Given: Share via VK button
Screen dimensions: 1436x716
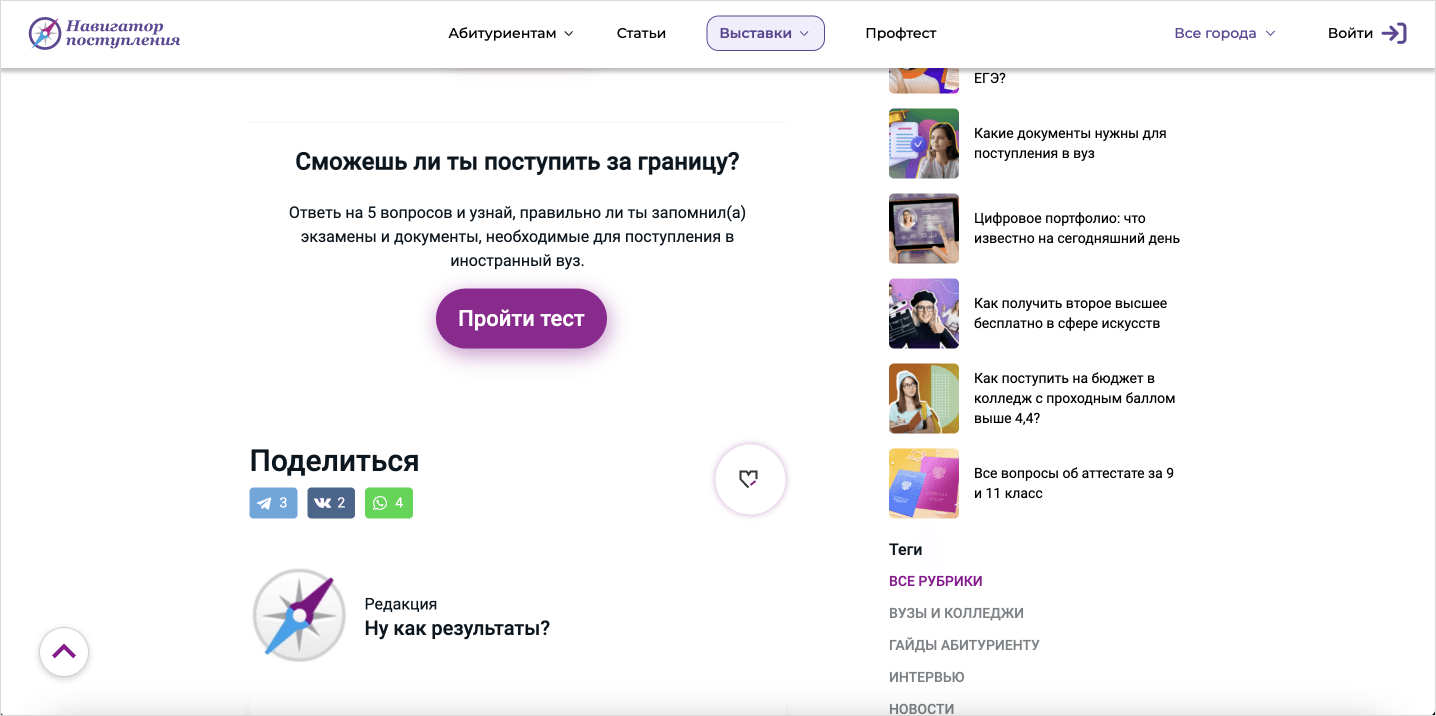Looking at the screenshot, I should click(x=331, y=503).
